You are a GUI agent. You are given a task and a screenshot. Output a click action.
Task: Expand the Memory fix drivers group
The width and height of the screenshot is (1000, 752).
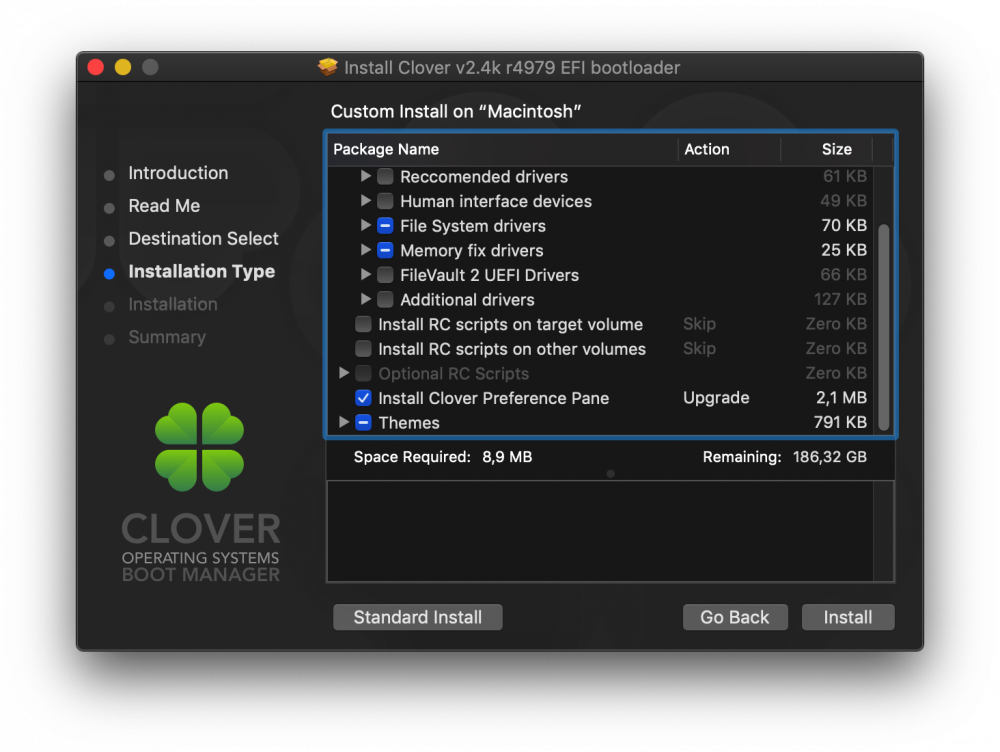[365, 249]
